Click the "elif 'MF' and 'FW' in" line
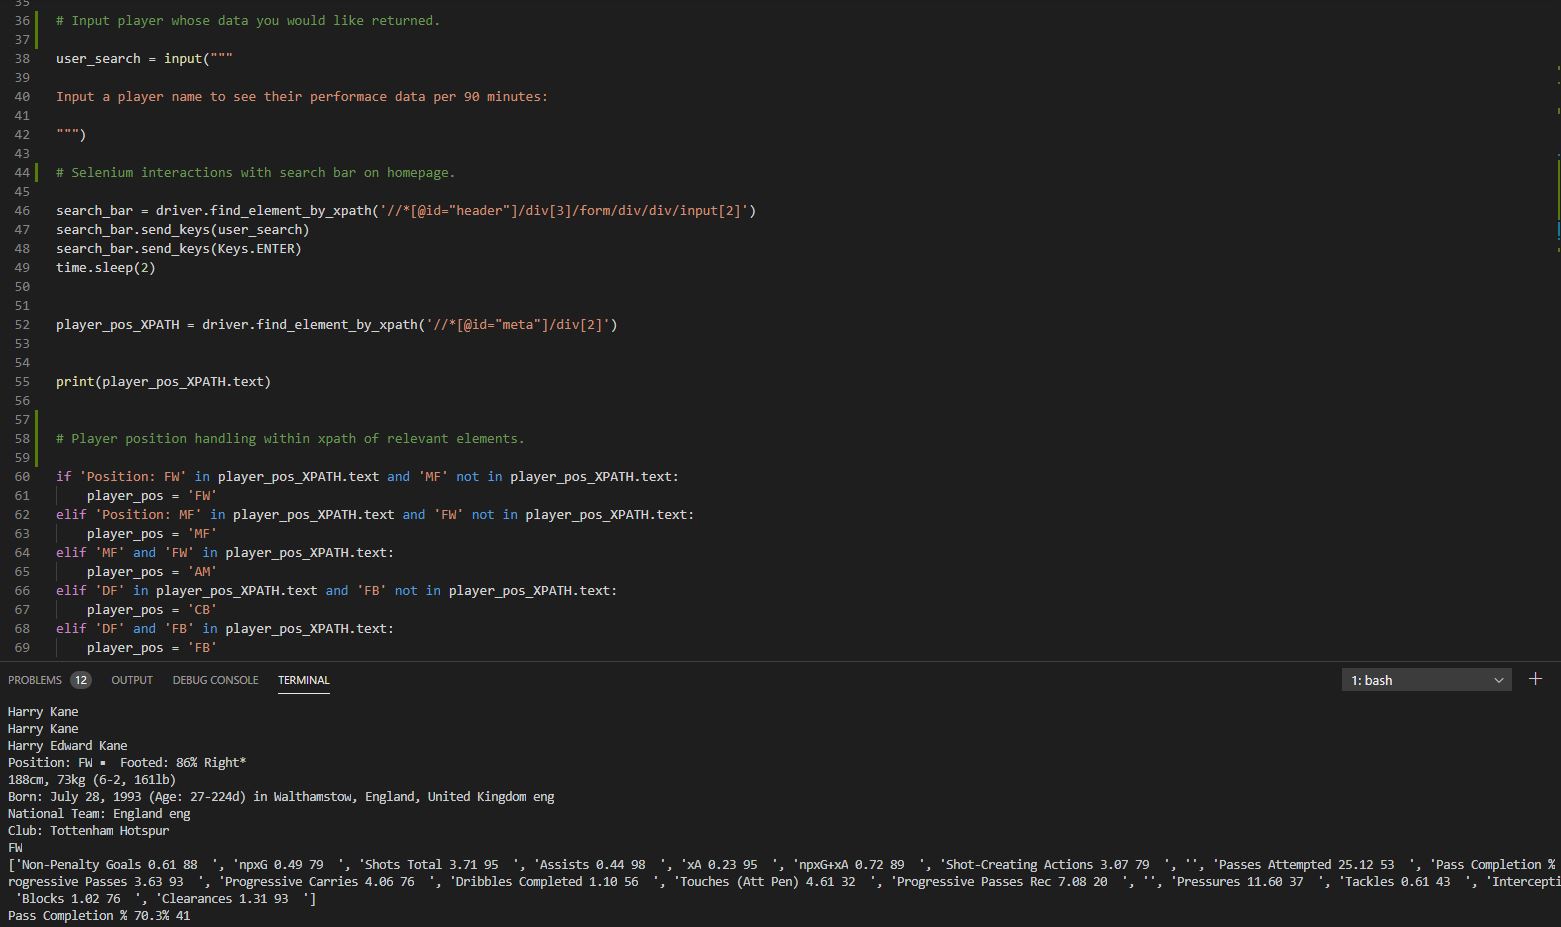Screen dimensions: 1561x927 (225, 553)
